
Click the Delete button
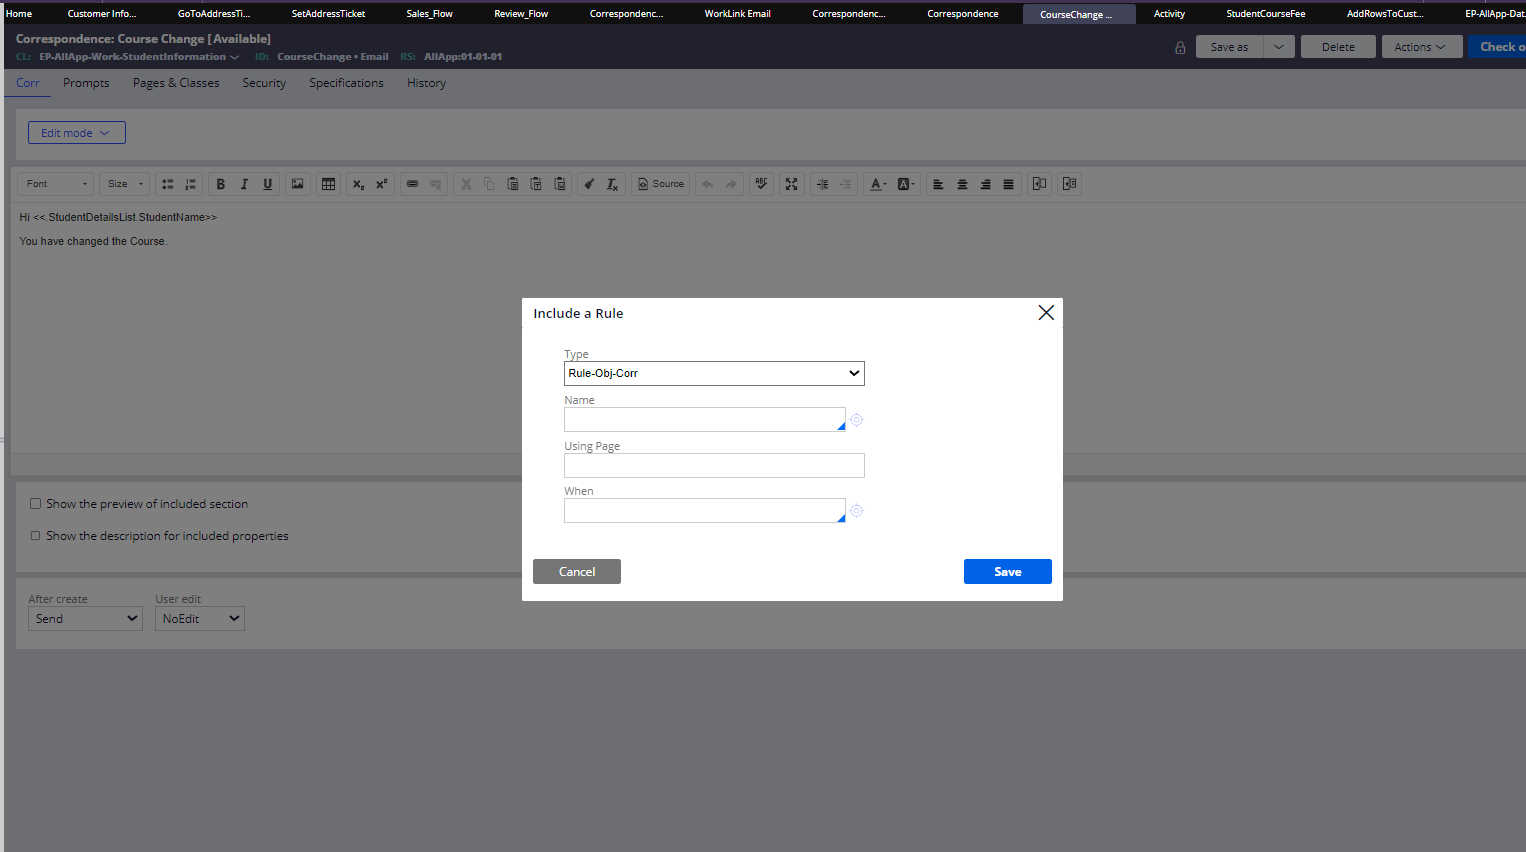(x=1338, y=47)
